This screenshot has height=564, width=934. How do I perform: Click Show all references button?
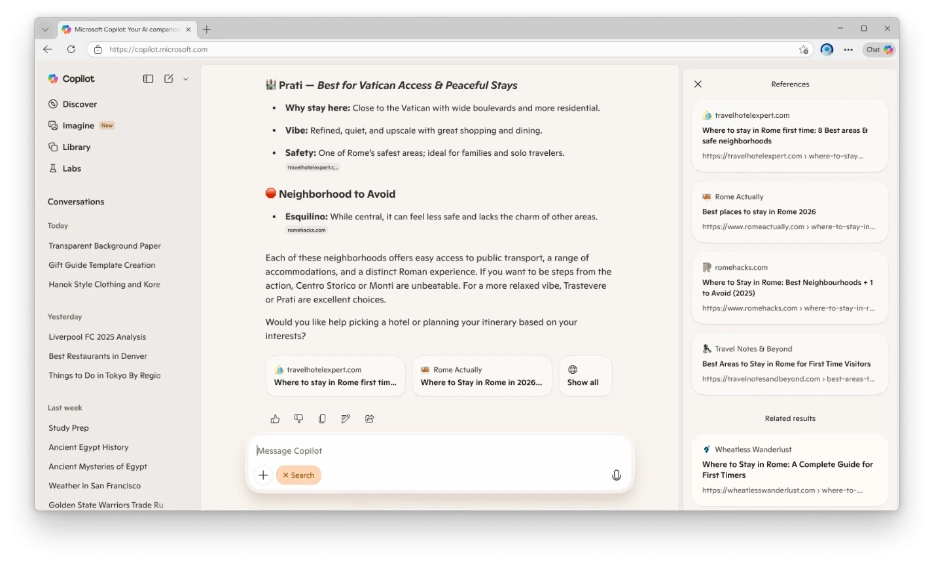584,376
